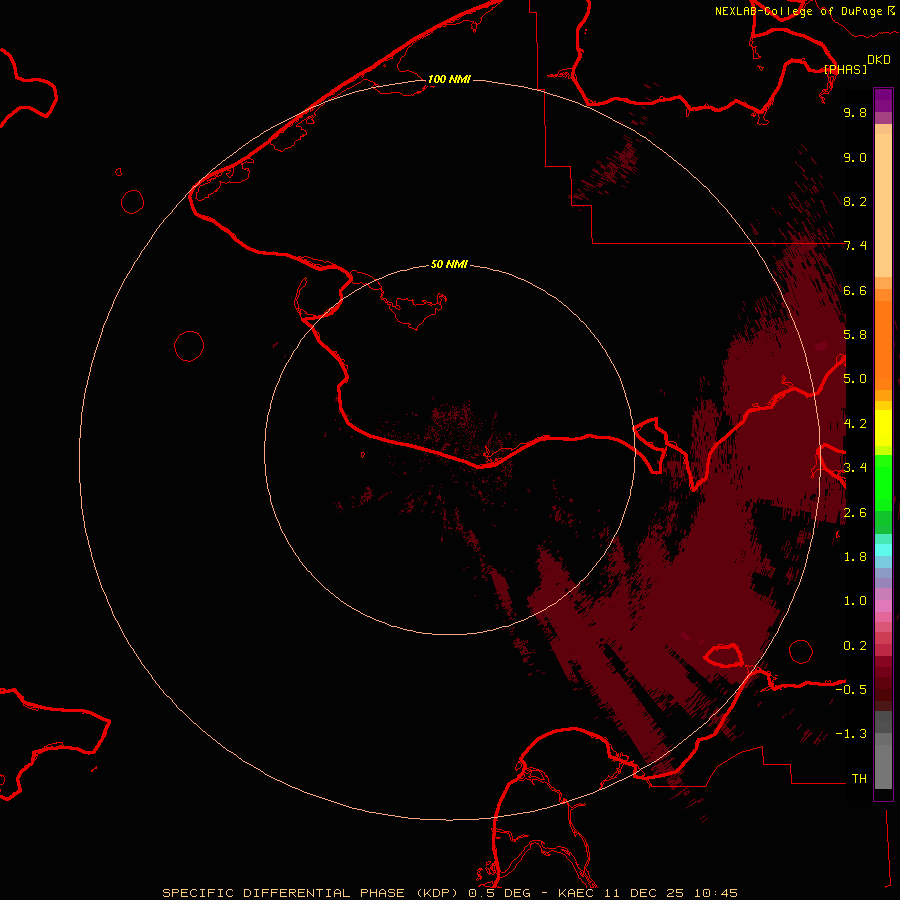Select the 4.2 scale value
Screen dimensions: 900x900
[x=855, y=424]
